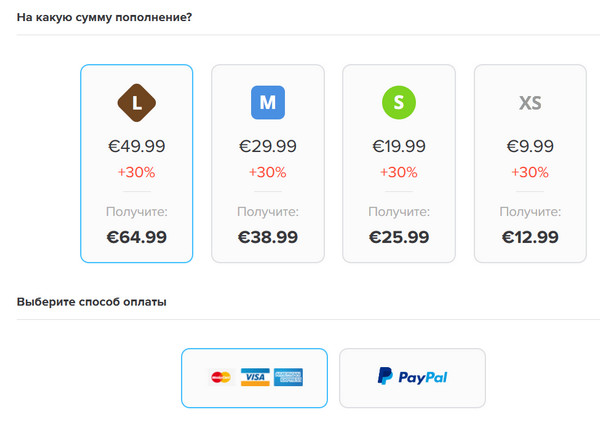Click the brown L package icon
The image size is (600, 422).
137,102
